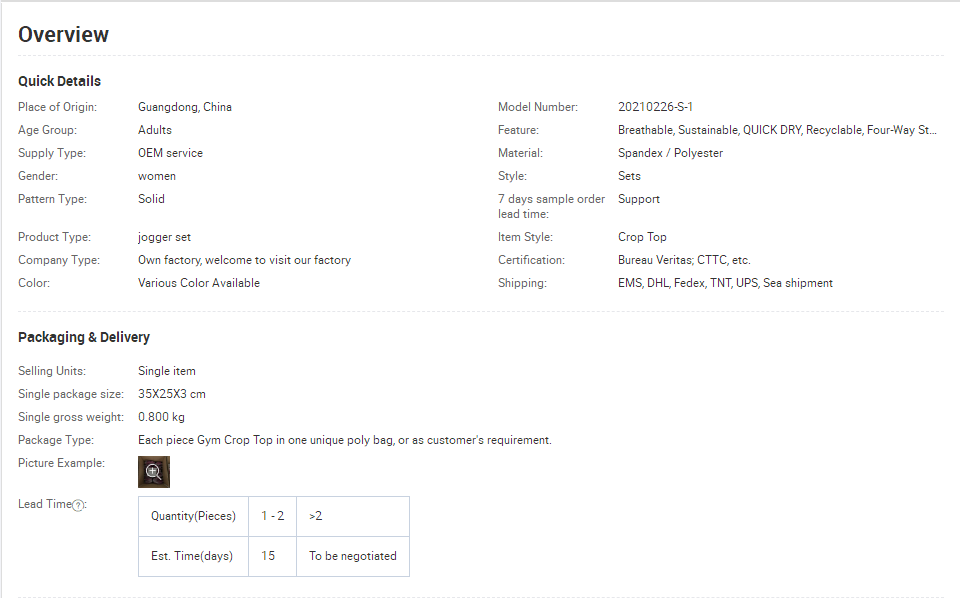Click the 'Shipping:' label
The width and height of the screenshot is (960, 598).
pyautogui.click(x=522, y=283)
